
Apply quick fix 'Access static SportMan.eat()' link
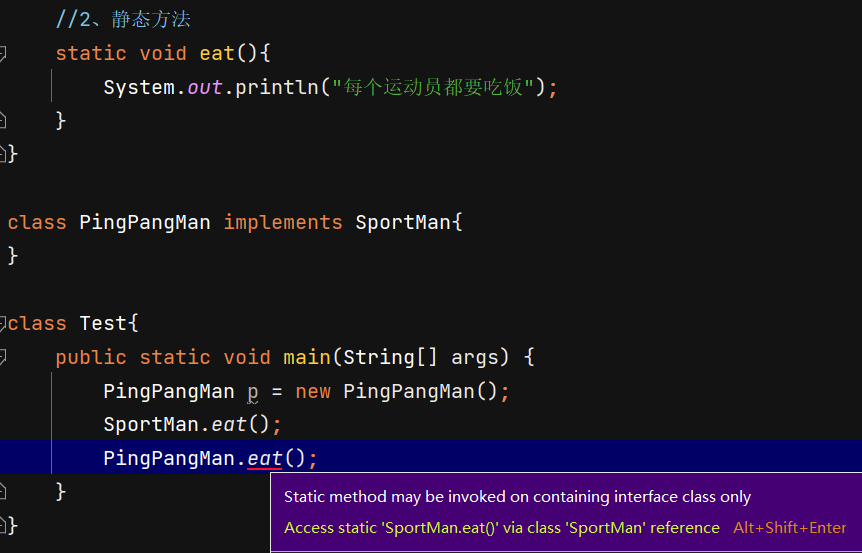501,527
